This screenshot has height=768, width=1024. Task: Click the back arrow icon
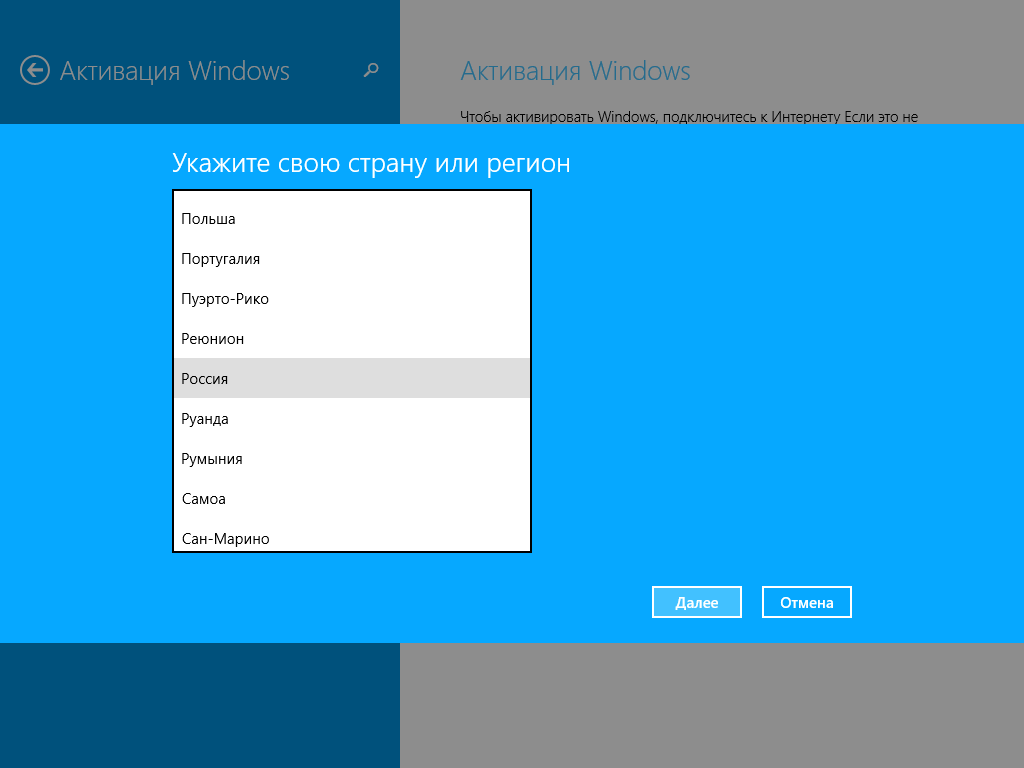pos(35,71)
